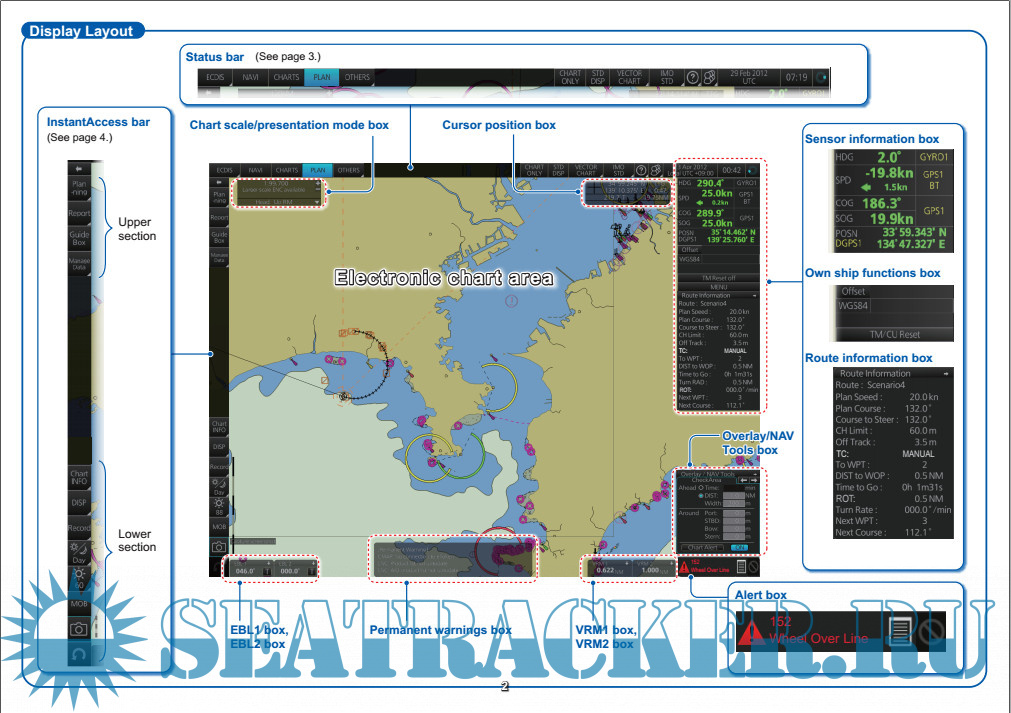Click the undo icon at InstantAccess bar bottom
This screenshot has height=713, width=1011.
78,655
